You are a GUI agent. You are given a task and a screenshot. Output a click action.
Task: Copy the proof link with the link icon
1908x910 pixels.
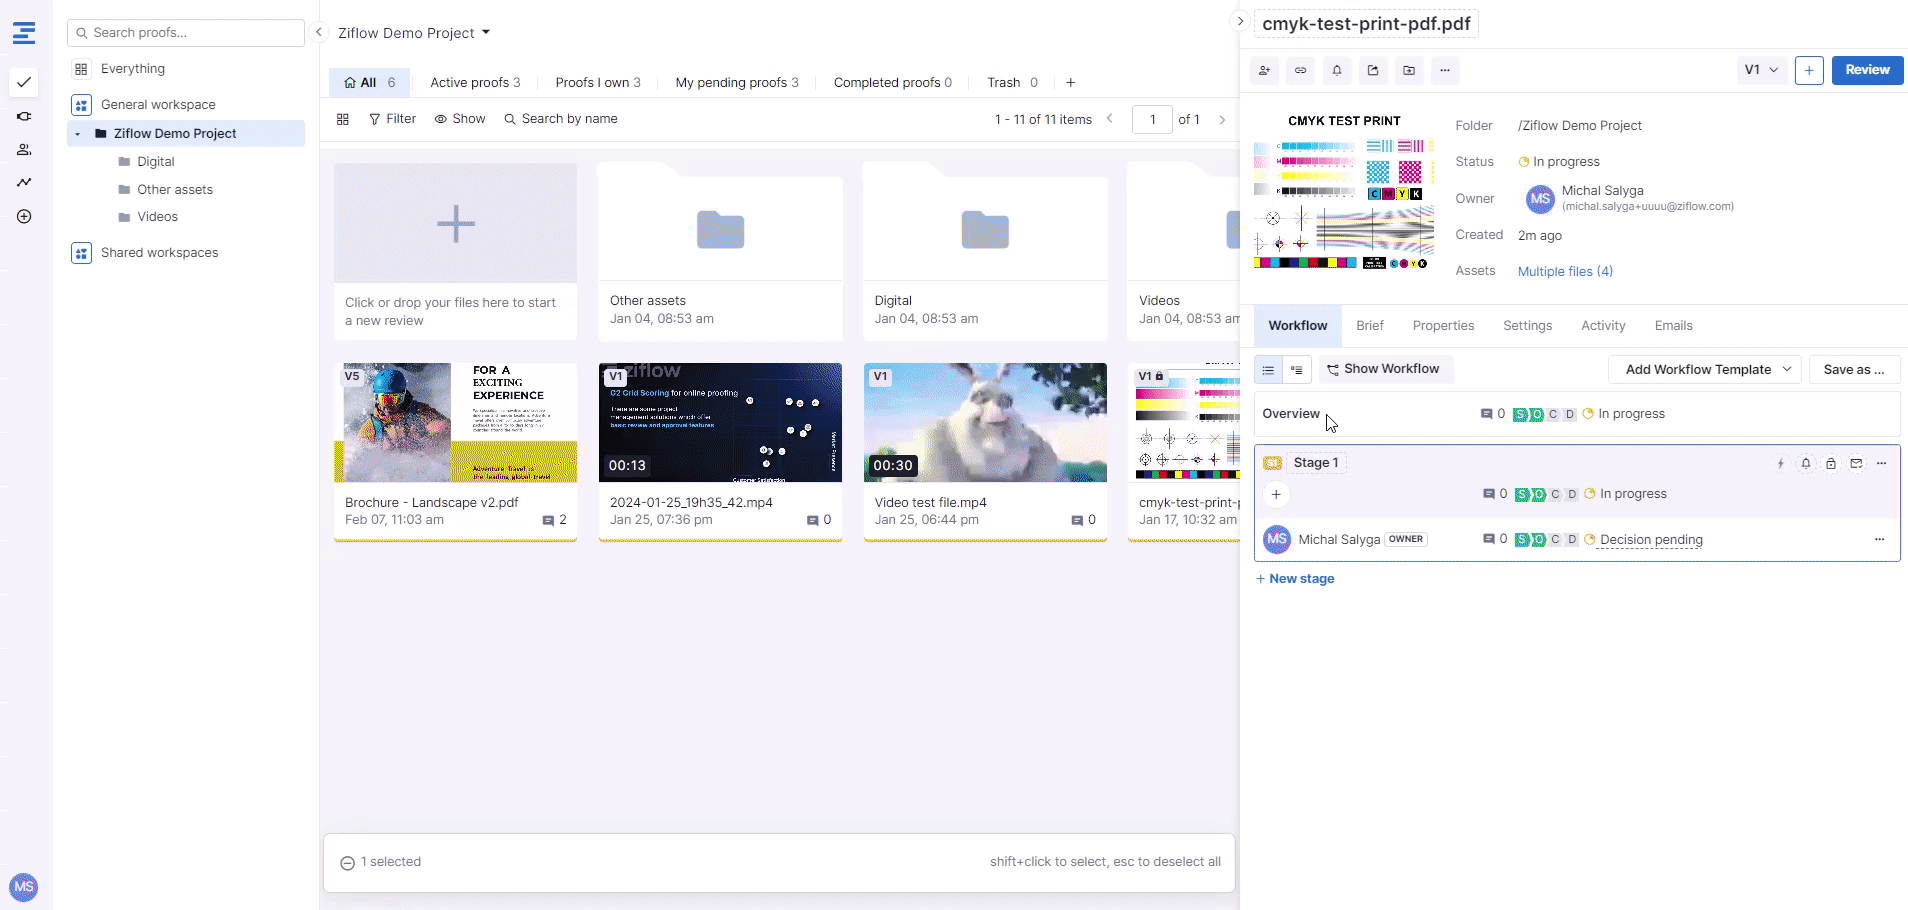pos(1300,71)
